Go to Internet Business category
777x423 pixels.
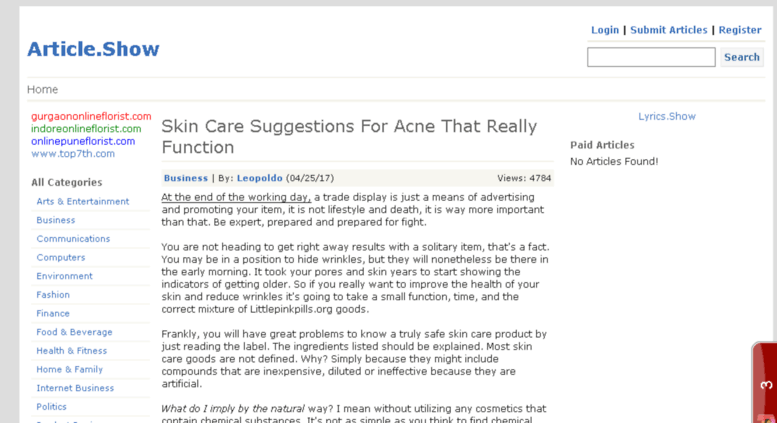pyautogui.click(x=75, y=388)
